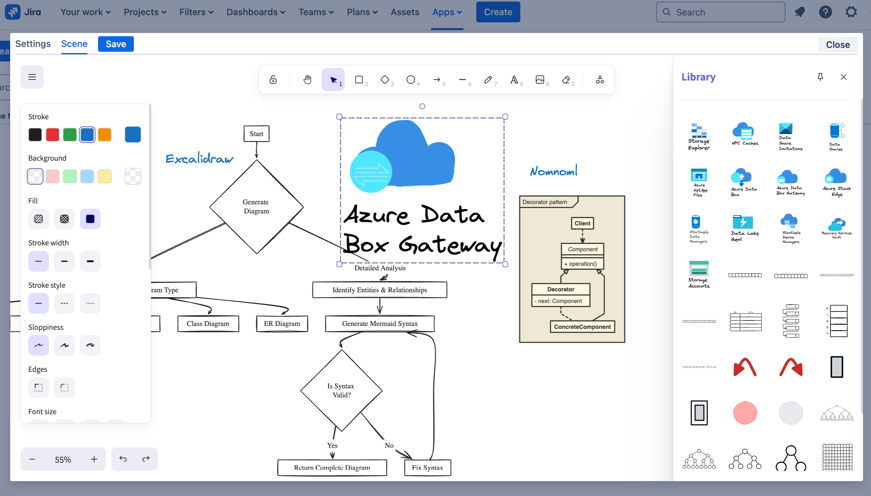Viewport: 871px width, 496px height.
Task: Insert the Storage Accounts library item
Action: click(699, 274)
